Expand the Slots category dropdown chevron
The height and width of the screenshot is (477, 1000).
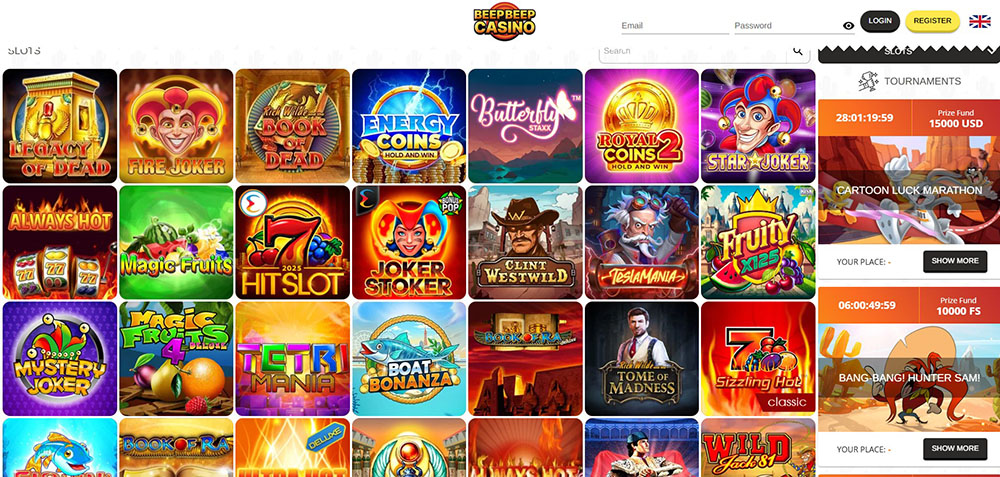(989, 51)
